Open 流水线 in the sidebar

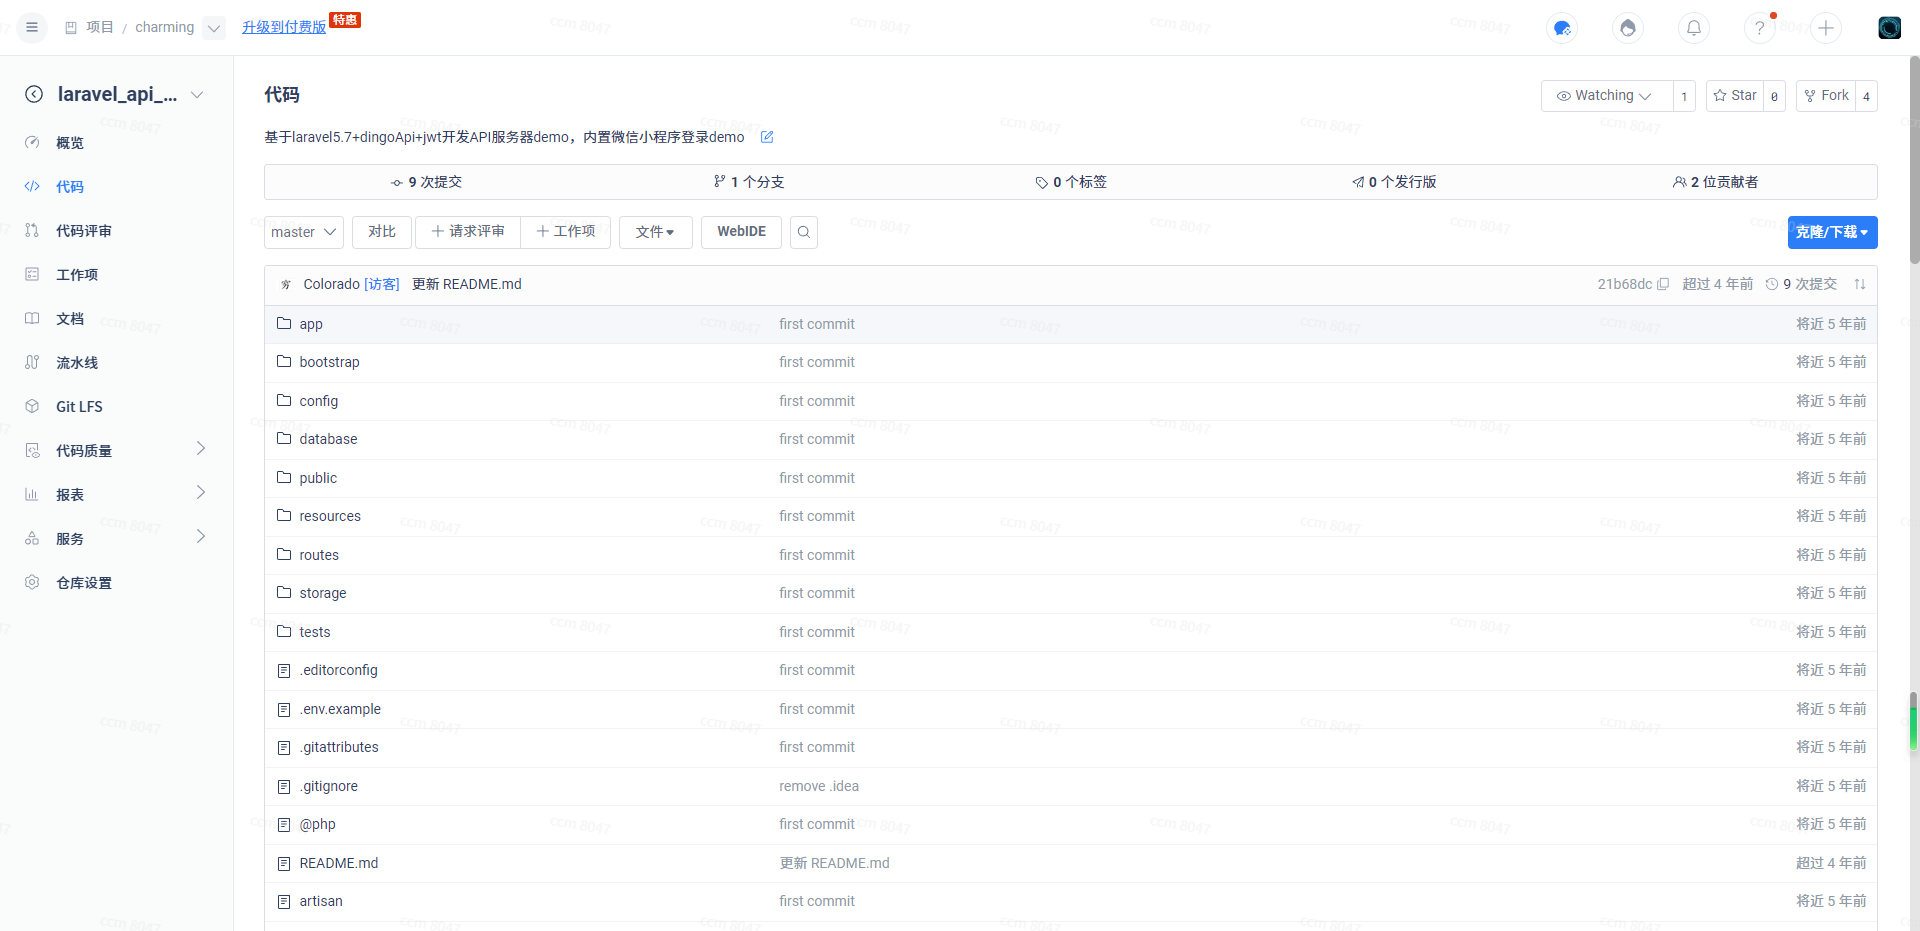tap(77, 363)
